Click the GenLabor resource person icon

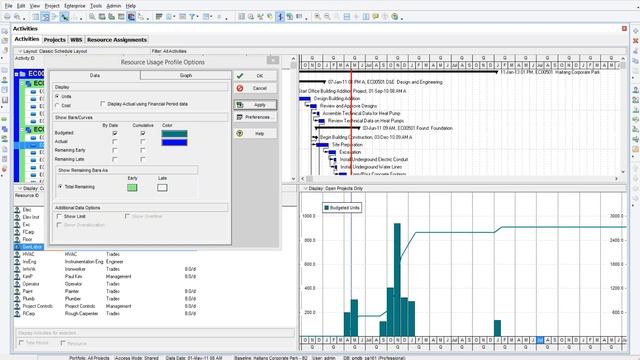[17, 247]
